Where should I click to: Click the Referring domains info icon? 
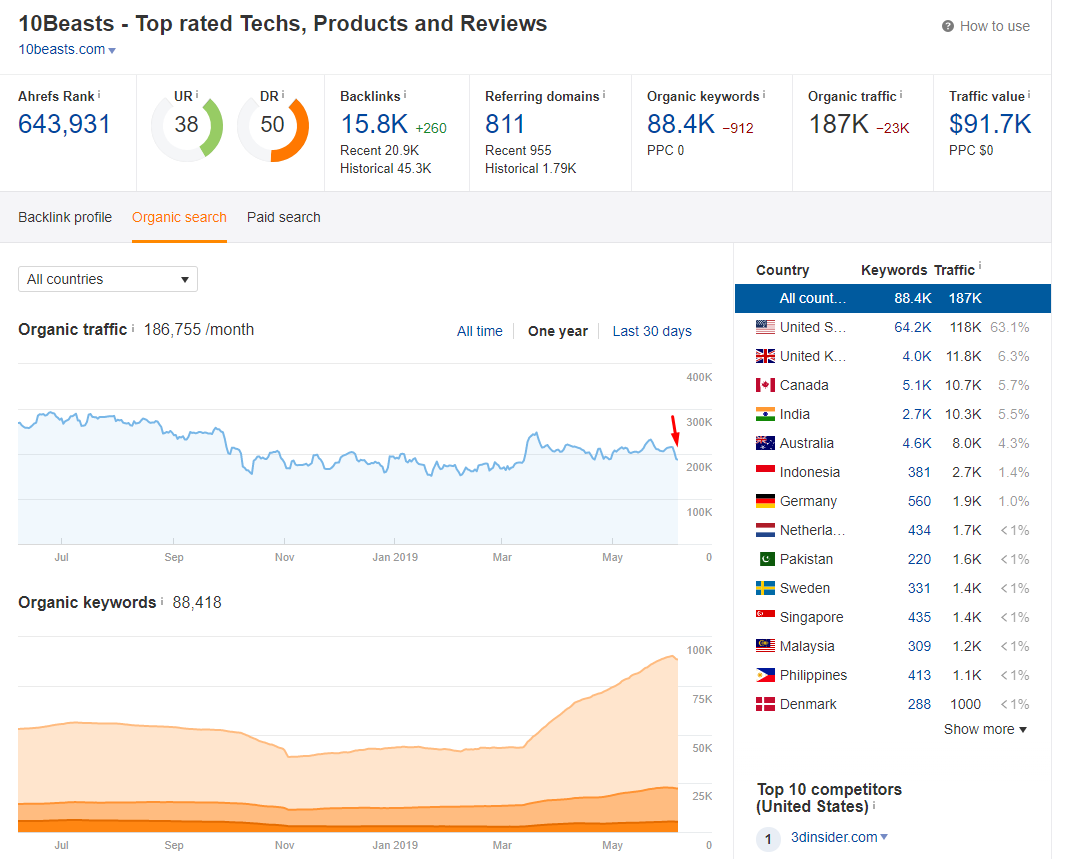click(604, 94)
